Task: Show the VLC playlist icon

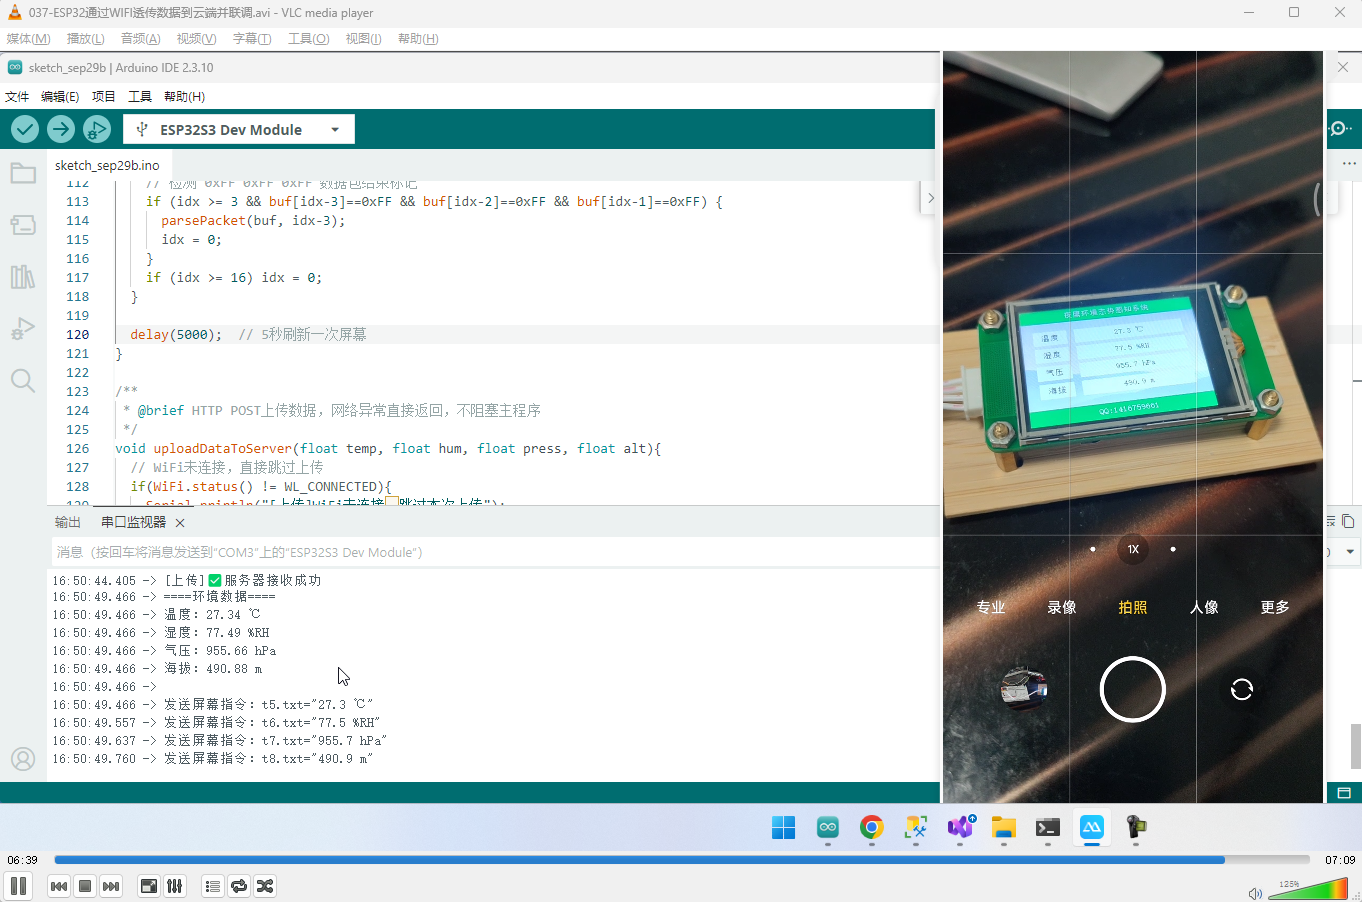Action: point(212,886)
